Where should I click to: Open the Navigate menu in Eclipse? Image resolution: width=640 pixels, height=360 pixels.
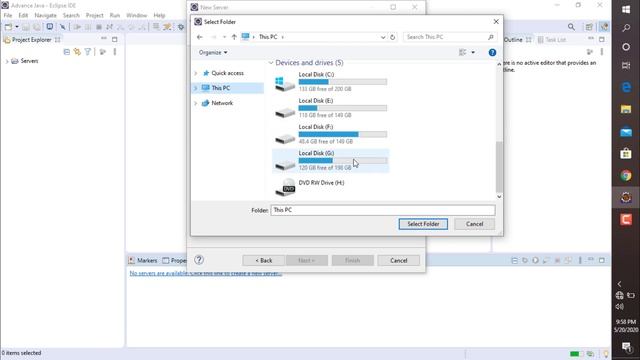tap(45, 15)
